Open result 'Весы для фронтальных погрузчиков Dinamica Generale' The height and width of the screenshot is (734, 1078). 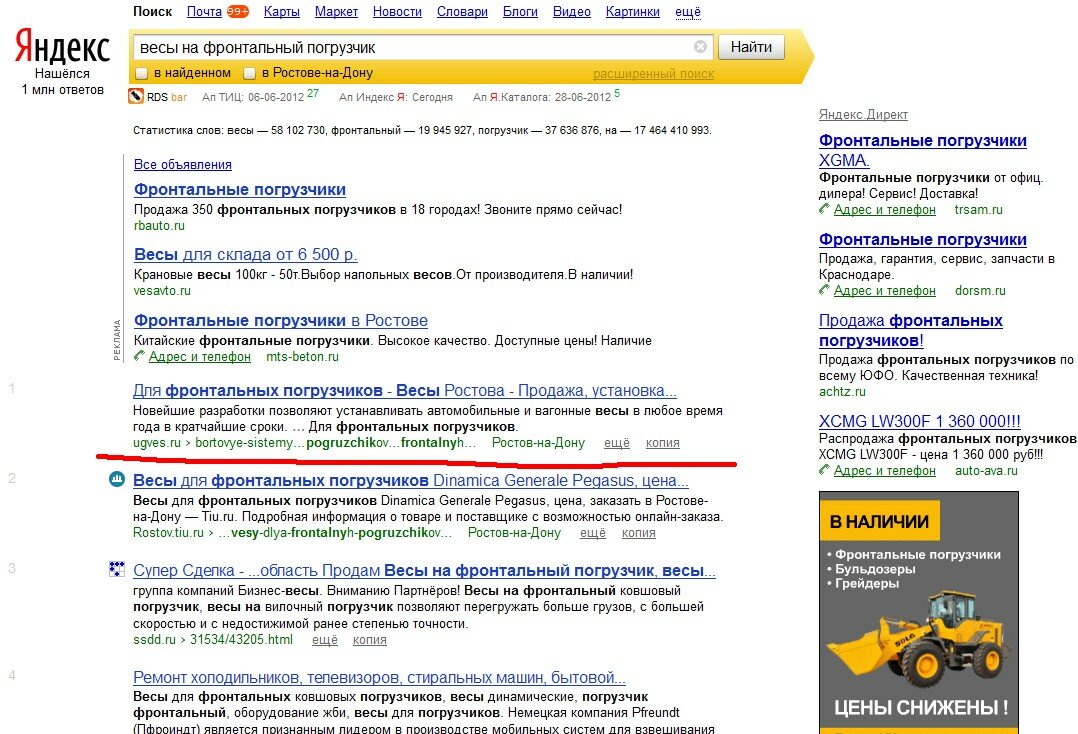tap(410, 480)
